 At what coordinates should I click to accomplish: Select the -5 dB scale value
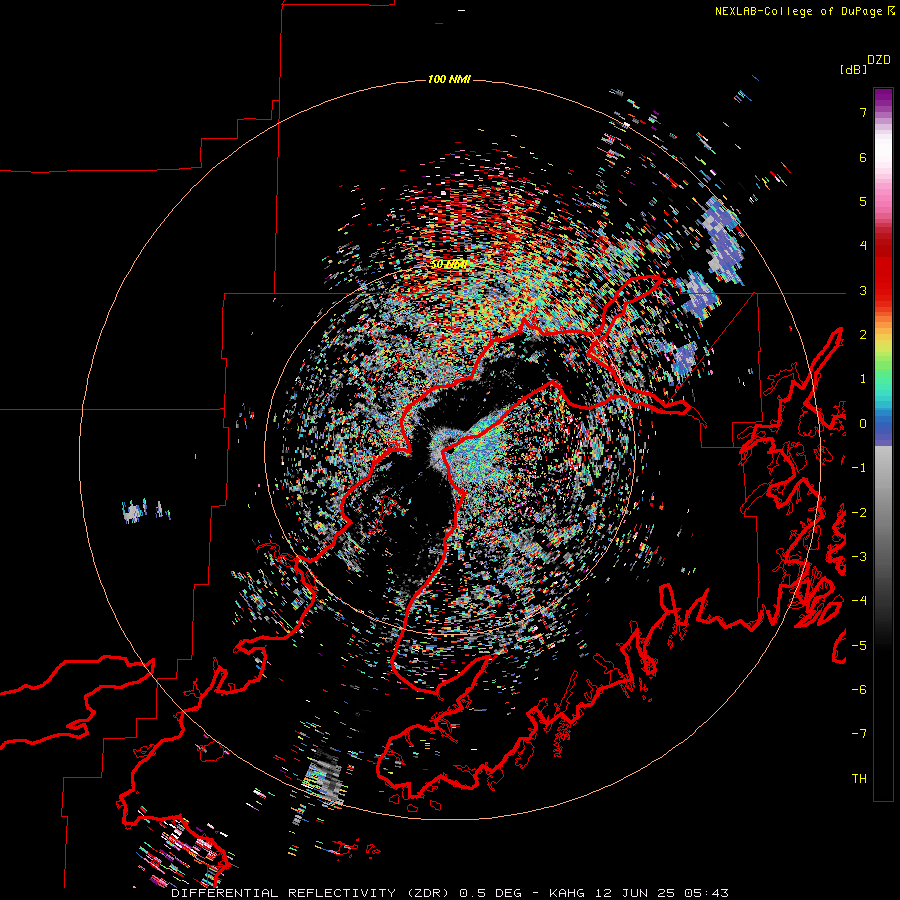tap(859, 646)
